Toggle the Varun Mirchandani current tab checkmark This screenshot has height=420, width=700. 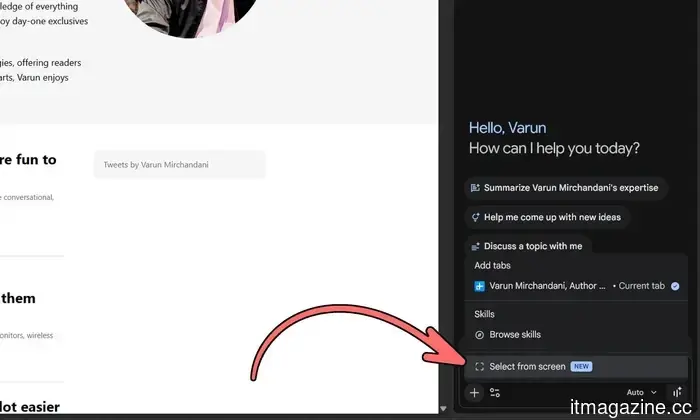pos(675,286)
